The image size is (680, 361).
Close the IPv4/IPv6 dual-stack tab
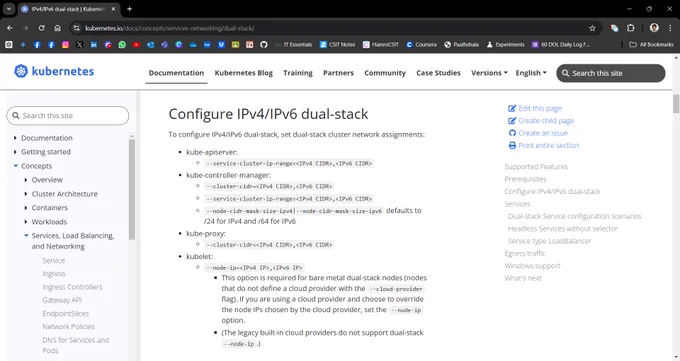113,9
